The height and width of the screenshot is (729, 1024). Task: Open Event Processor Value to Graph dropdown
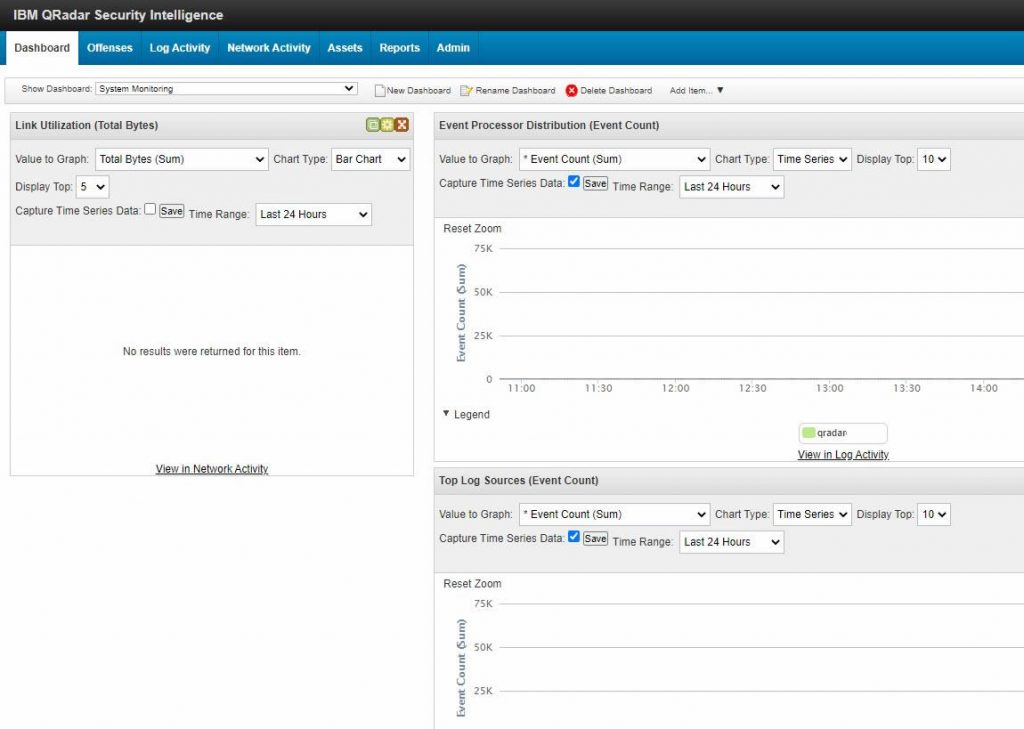(x=614, y=159)
